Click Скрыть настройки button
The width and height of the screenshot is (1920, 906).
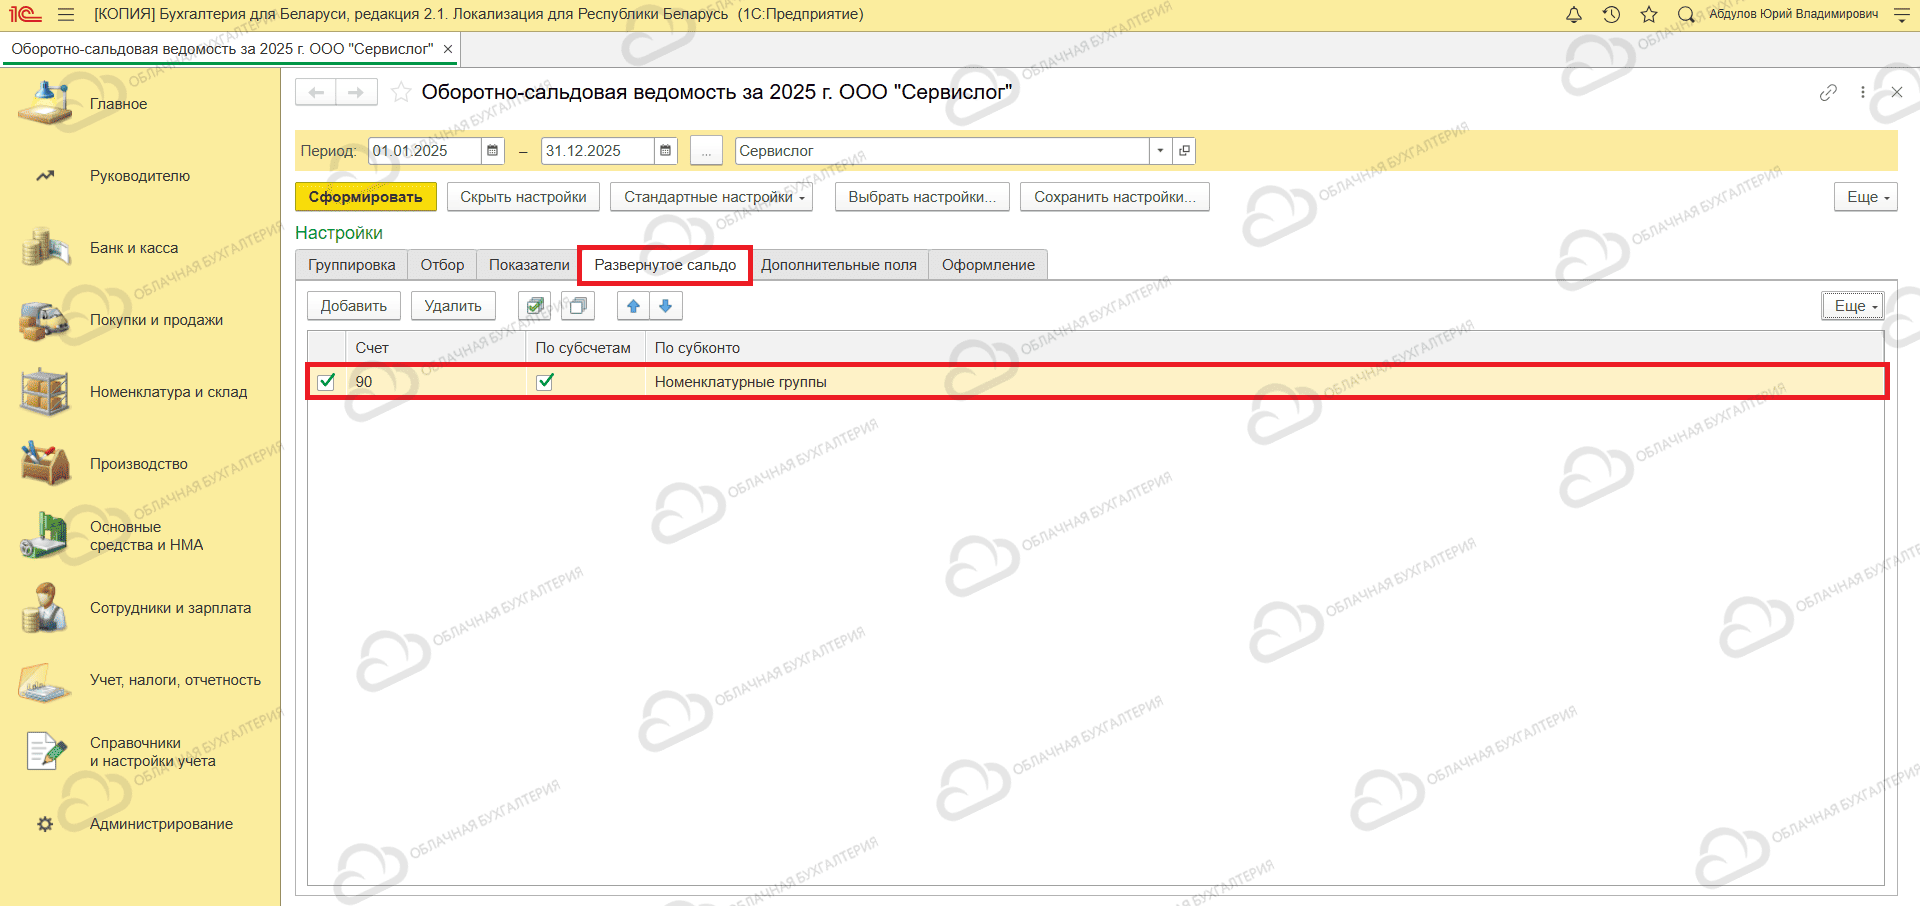tap(523, 197)
